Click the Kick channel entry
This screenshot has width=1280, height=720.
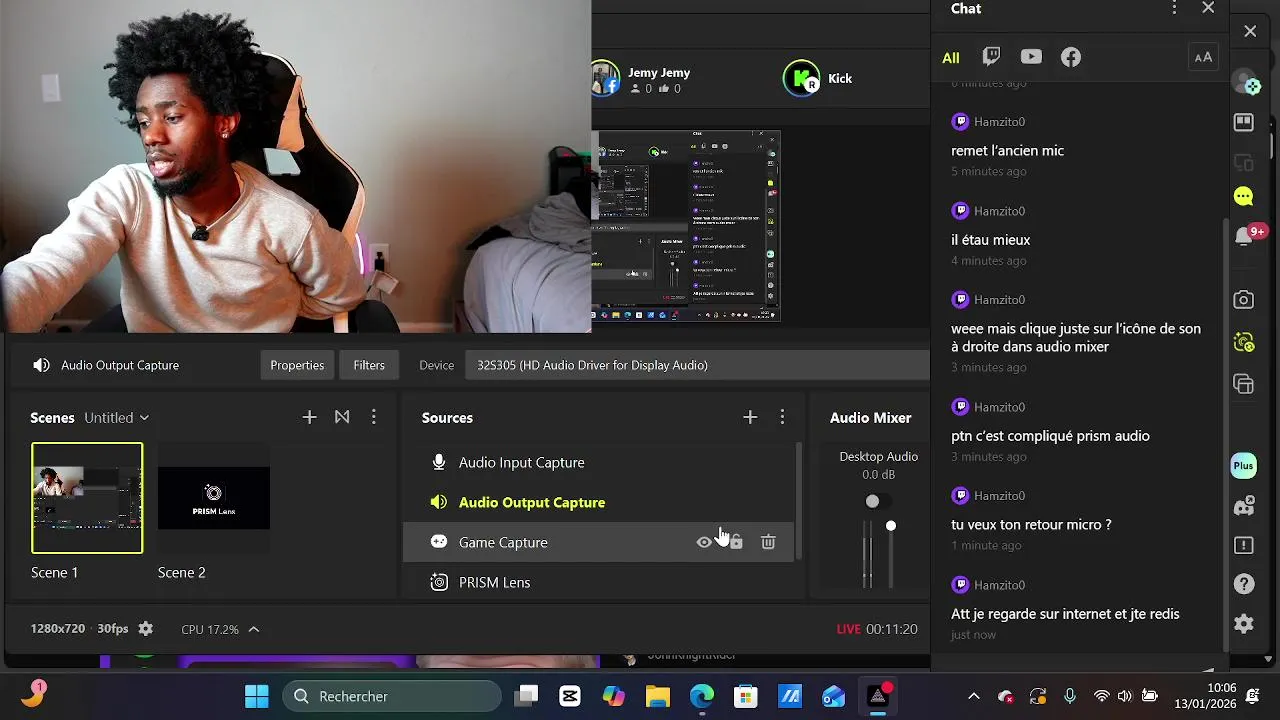click(x=818, y=79)
